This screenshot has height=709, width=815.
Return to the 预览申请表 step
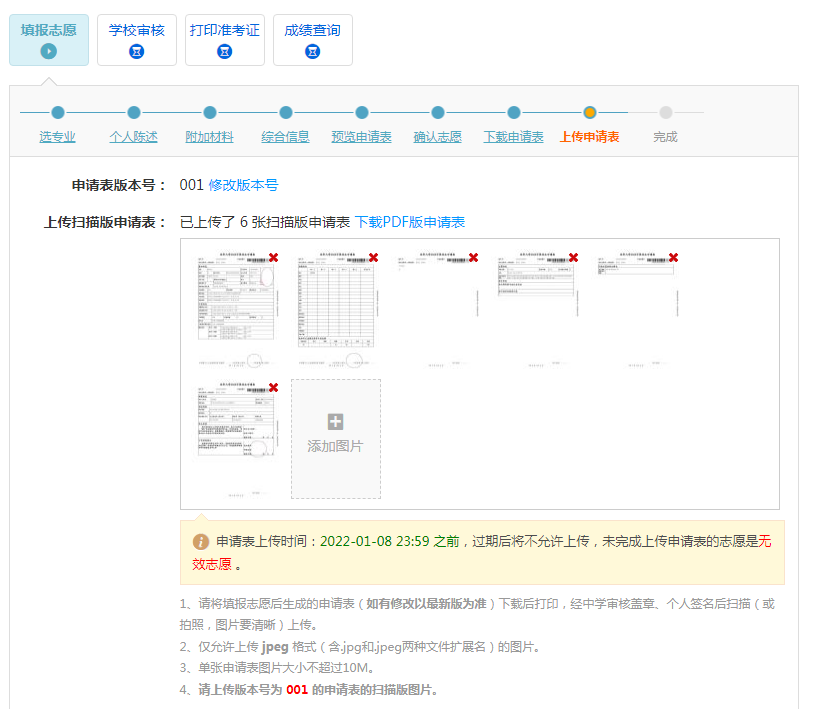coord(362,137)
